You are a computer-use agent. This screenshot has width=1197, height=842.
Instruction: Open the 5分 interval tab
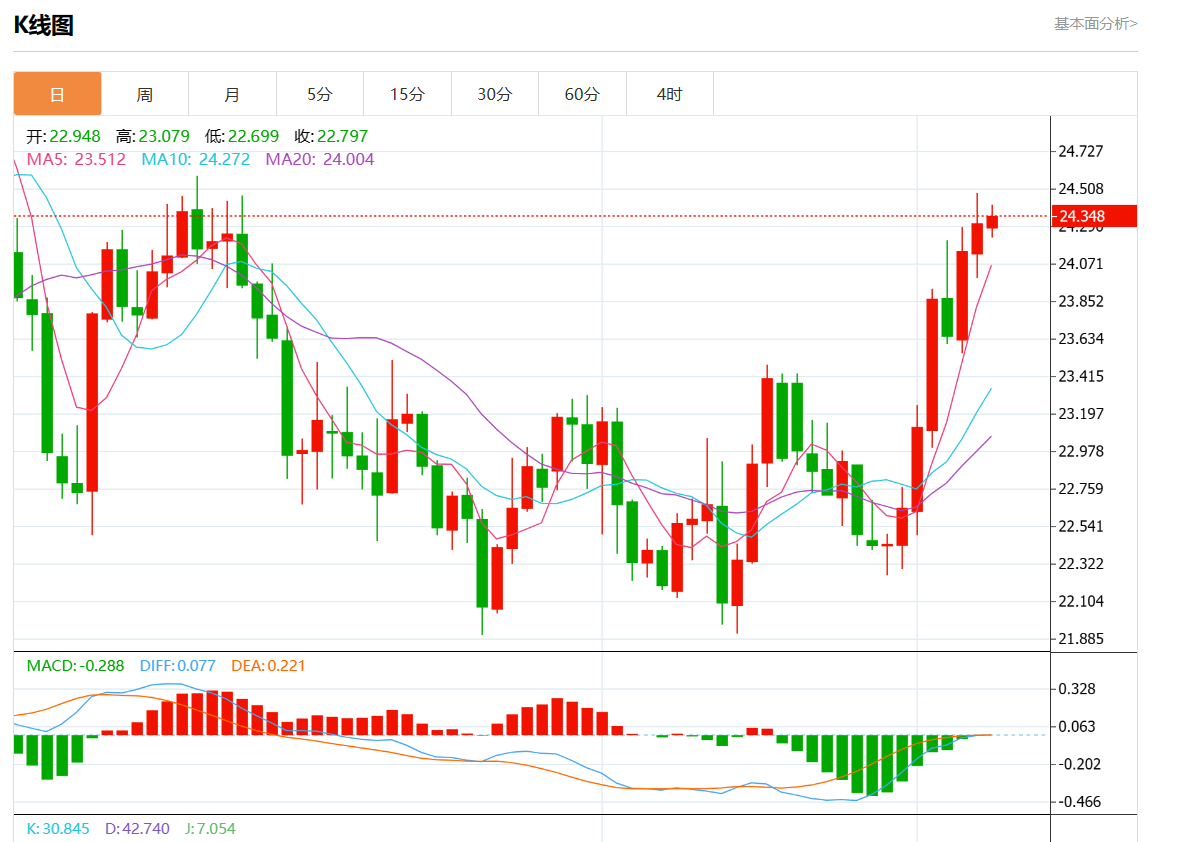pyautogui.click(x=320, y=94)
